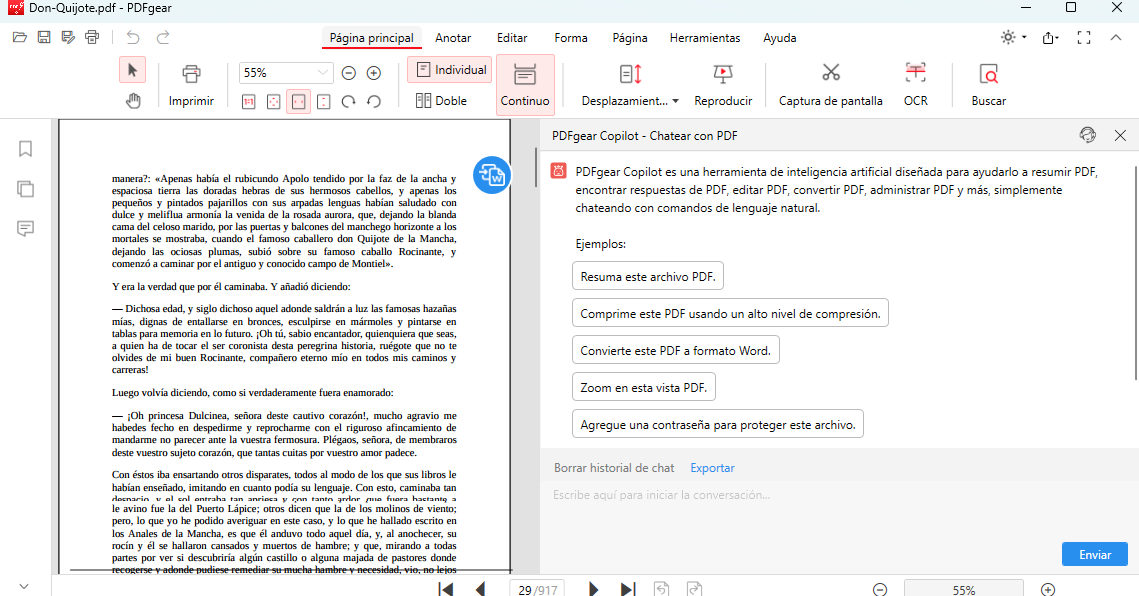Switch to the Editar tab
Image resolution: width=1139 pixels, height=596 pixels.
click(512, 38)
